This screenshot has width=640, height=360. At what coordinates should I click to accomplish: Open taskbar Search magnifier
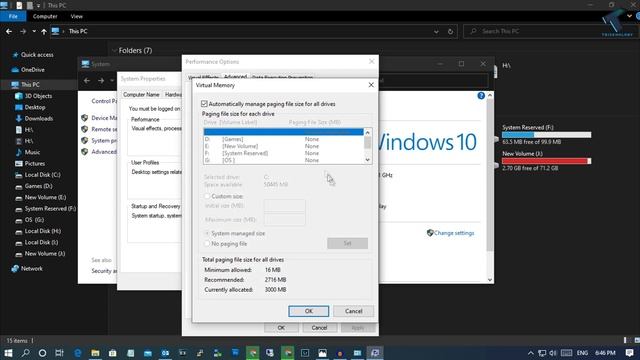tap(25, 353)
